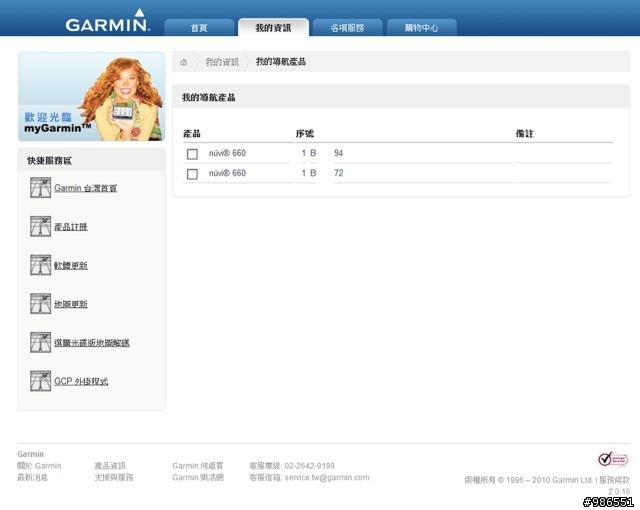Click the 序號 column header
Screen dimensions: 640x510
pyautogui.click(x=305, y=133)
